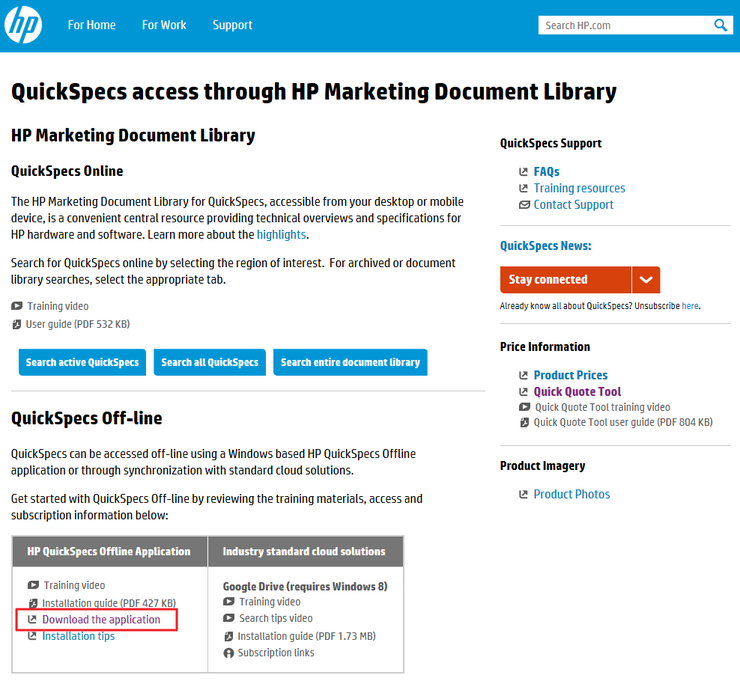Click the search magnifier icon

(720, 25)
